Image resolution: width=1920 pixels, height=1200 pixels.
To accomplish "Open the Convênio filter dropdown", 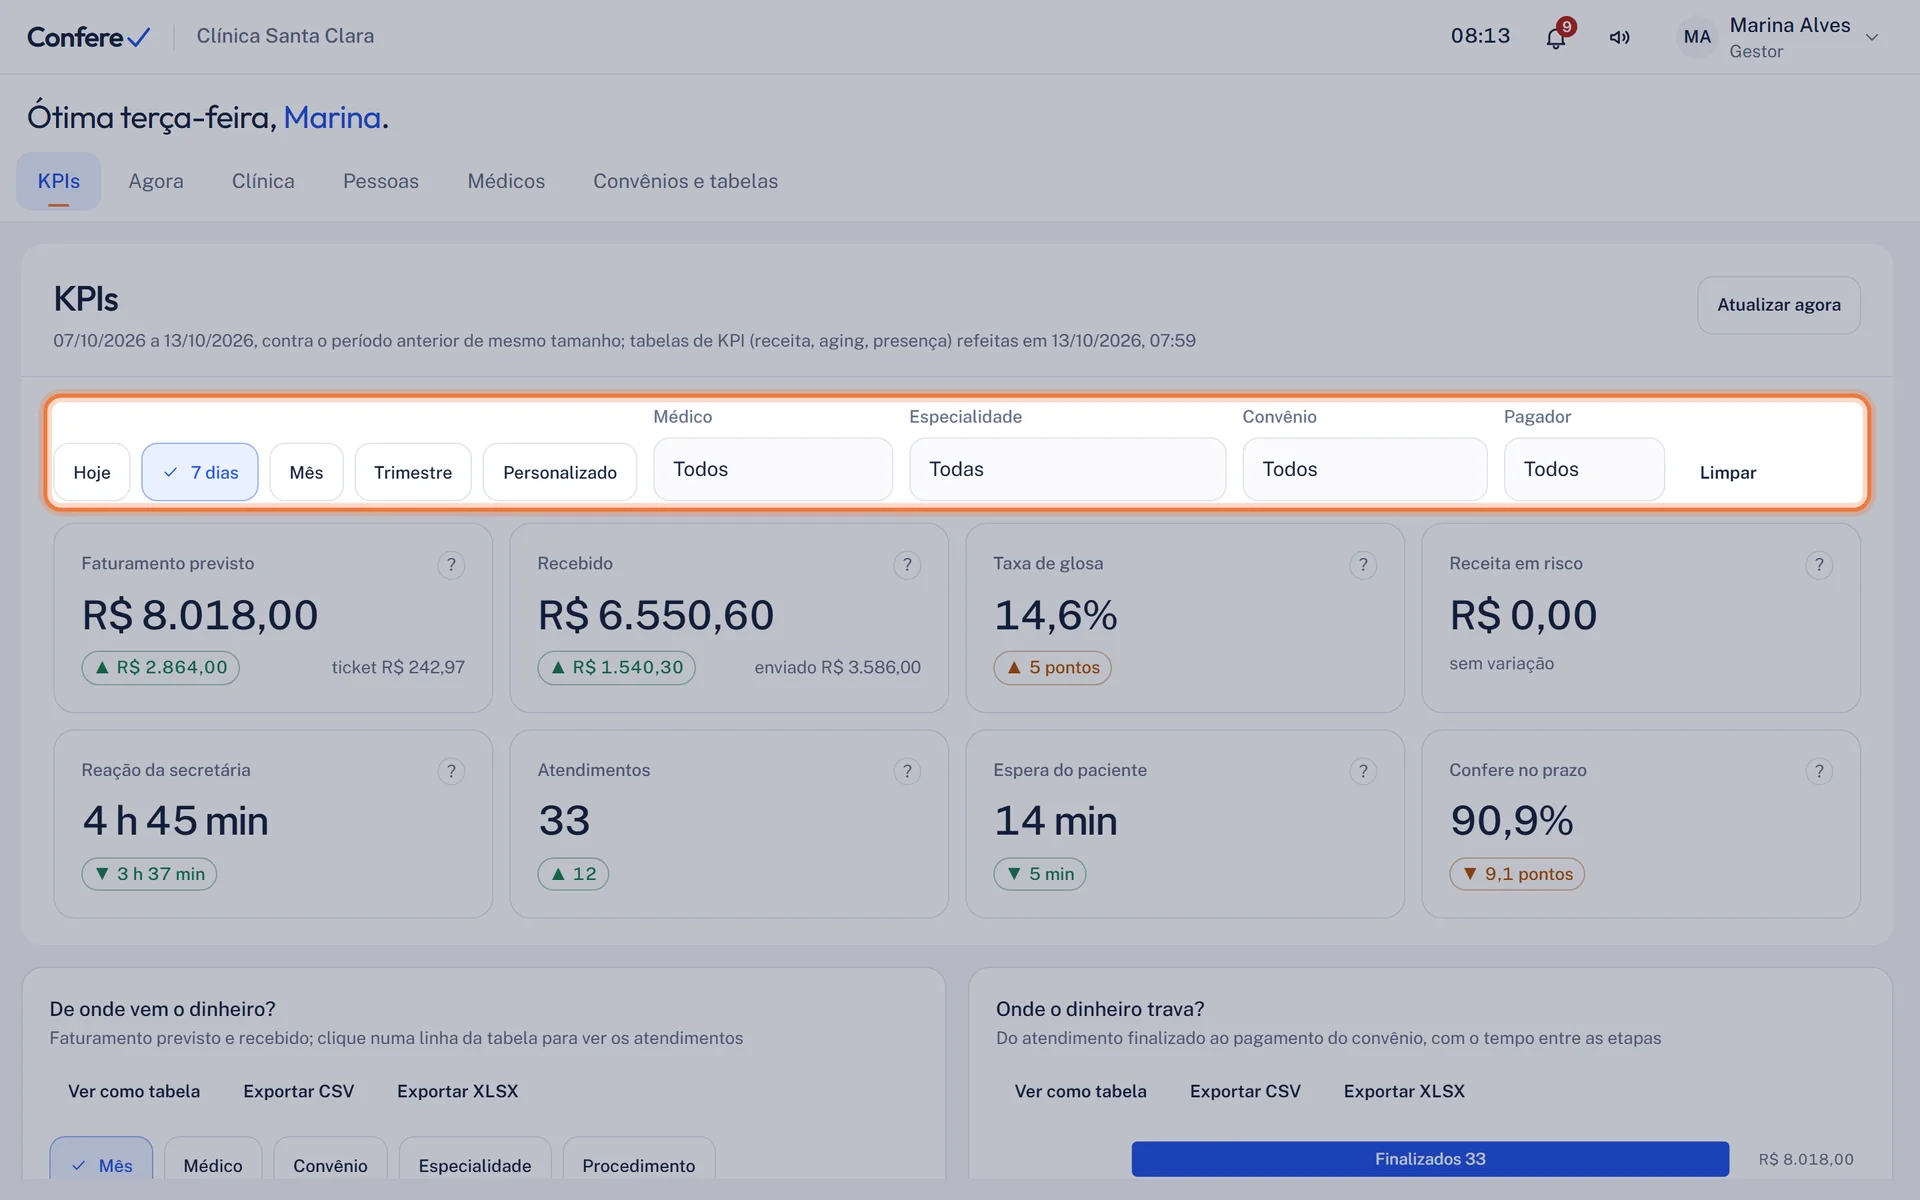I will tap(1365, 469).
